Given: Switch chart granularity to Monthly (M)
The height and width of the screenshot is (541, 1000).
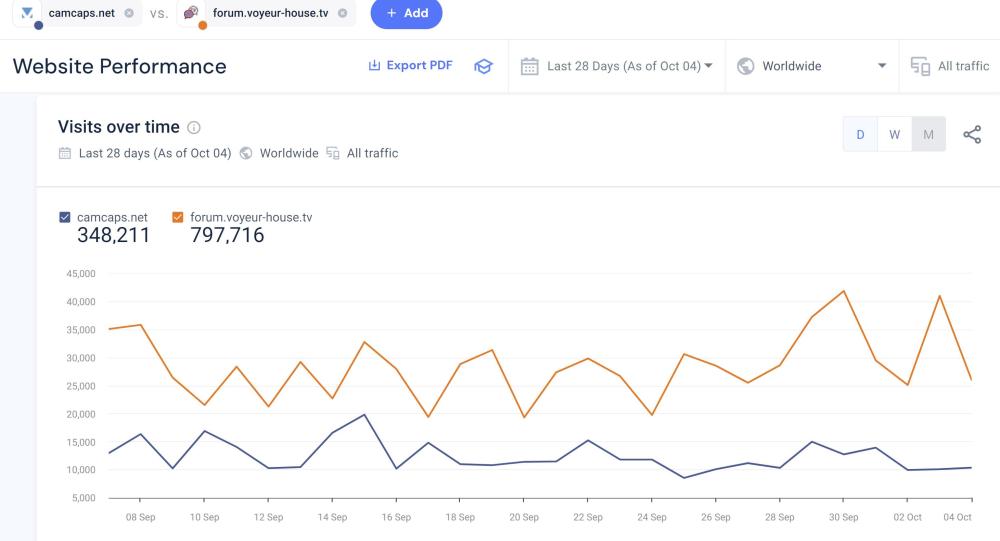Looking at the screenshot, I should tap(928, 135).
